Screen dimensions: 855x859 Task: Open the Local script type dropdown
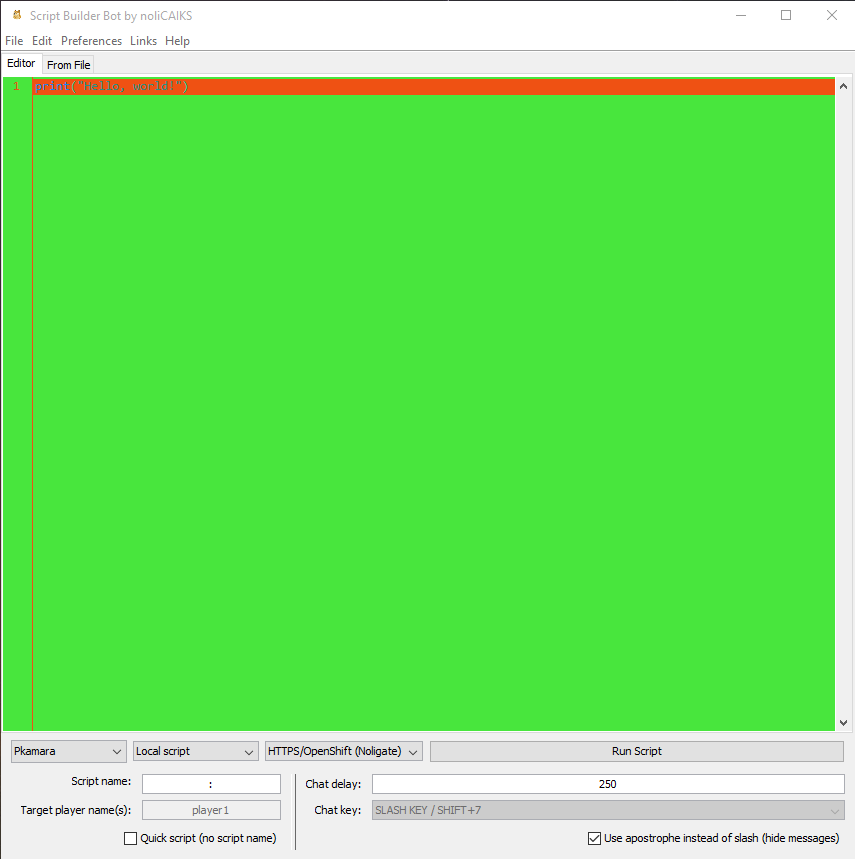(x=196, y=751)
